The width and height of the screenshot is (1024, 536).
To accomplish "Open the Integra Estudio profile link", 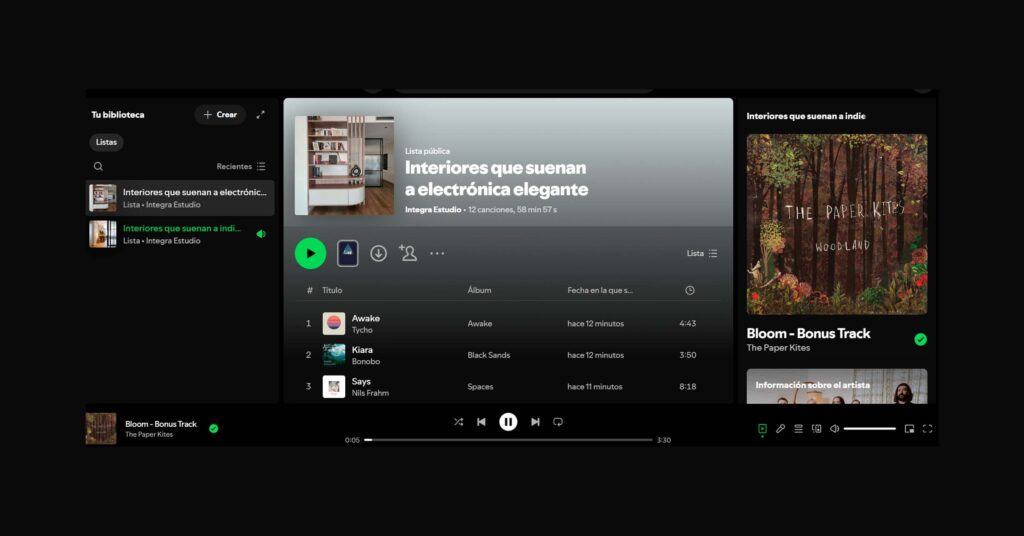I will 433,210.
